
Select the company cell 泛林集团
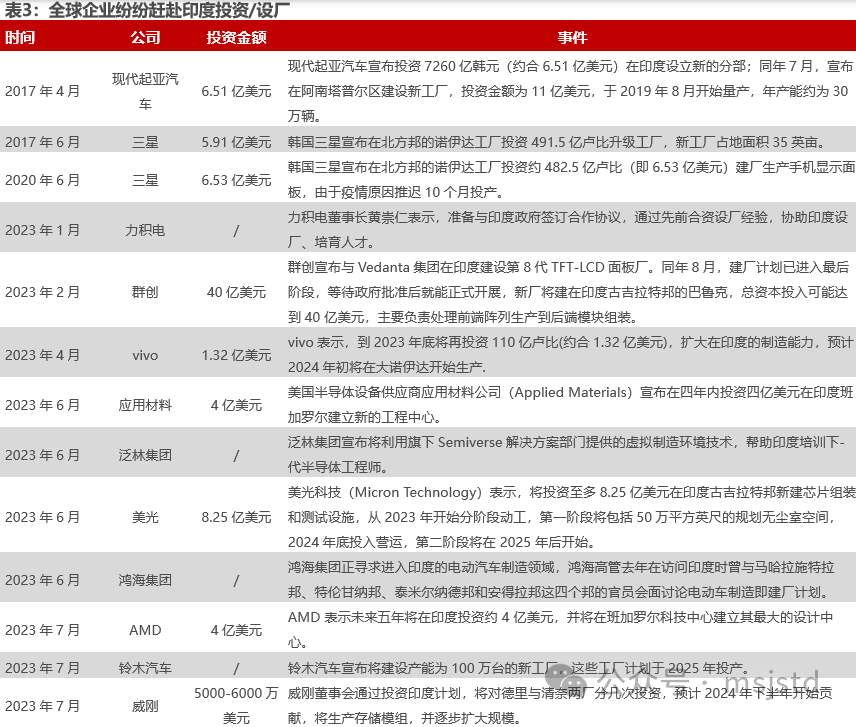click(x=145, y=455)
